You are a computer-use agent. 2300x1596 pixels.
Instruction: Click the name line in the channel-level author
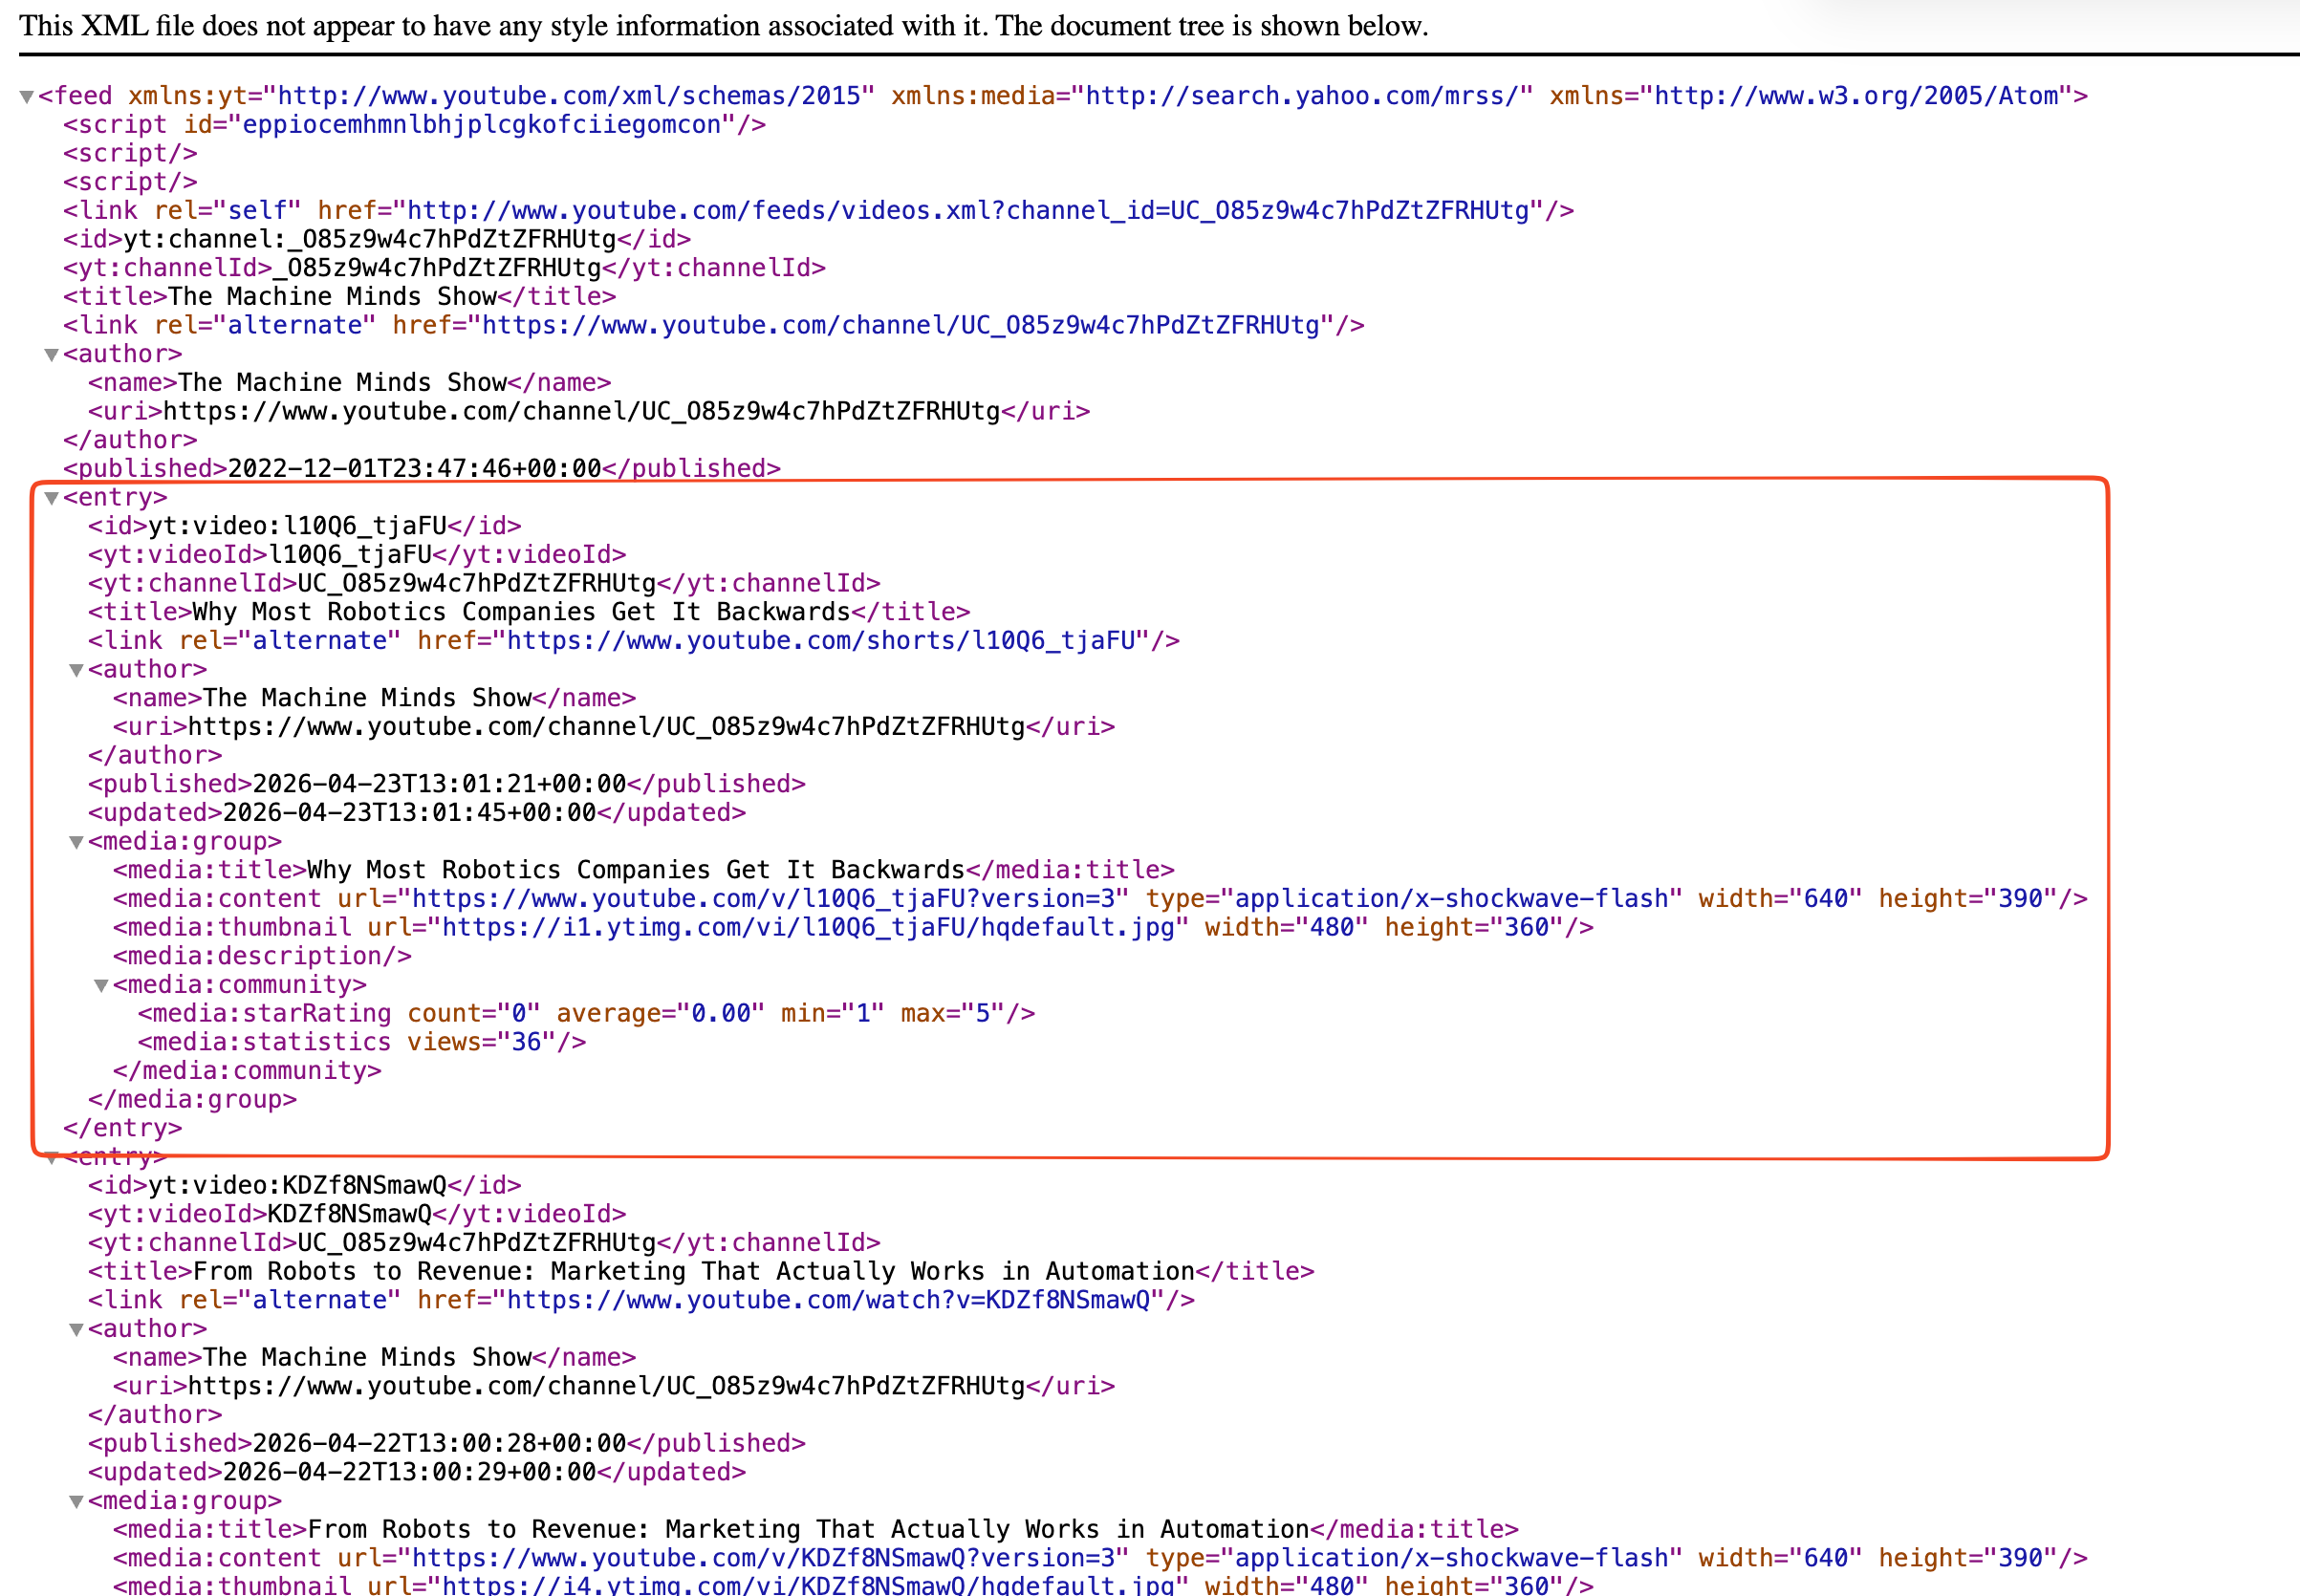coord(349,383)
